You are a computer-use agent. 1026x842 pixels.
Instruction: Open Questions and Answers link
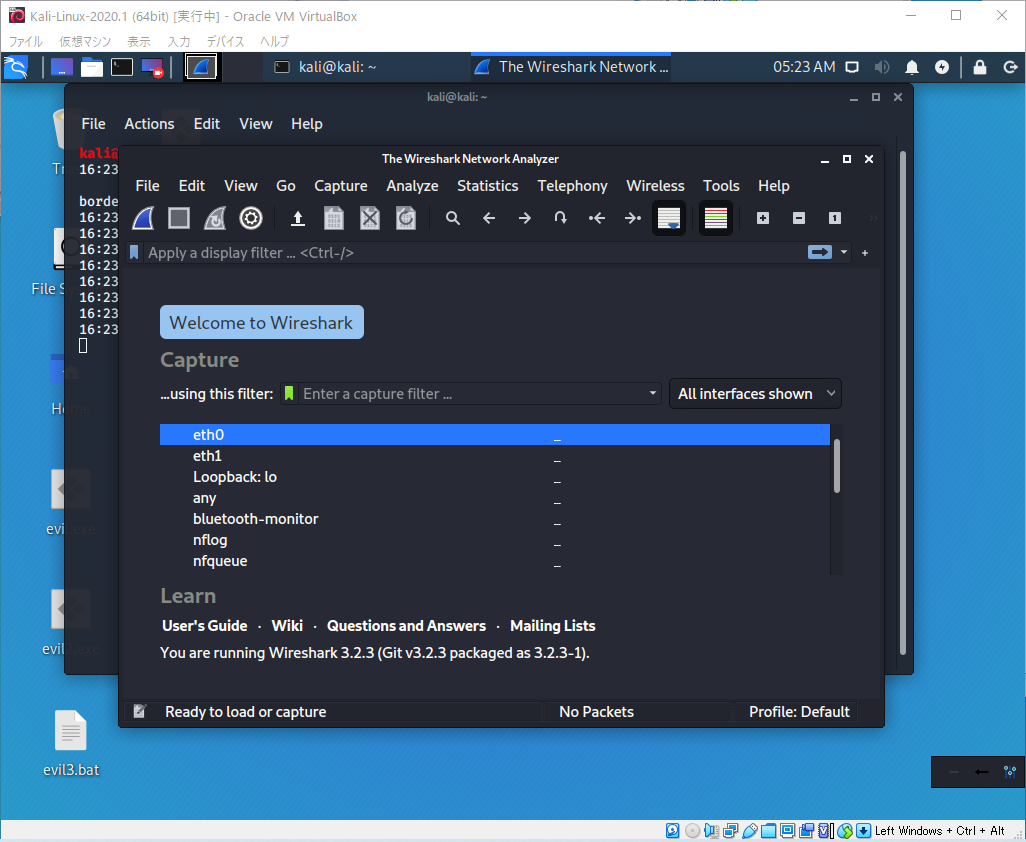(406, 625)
